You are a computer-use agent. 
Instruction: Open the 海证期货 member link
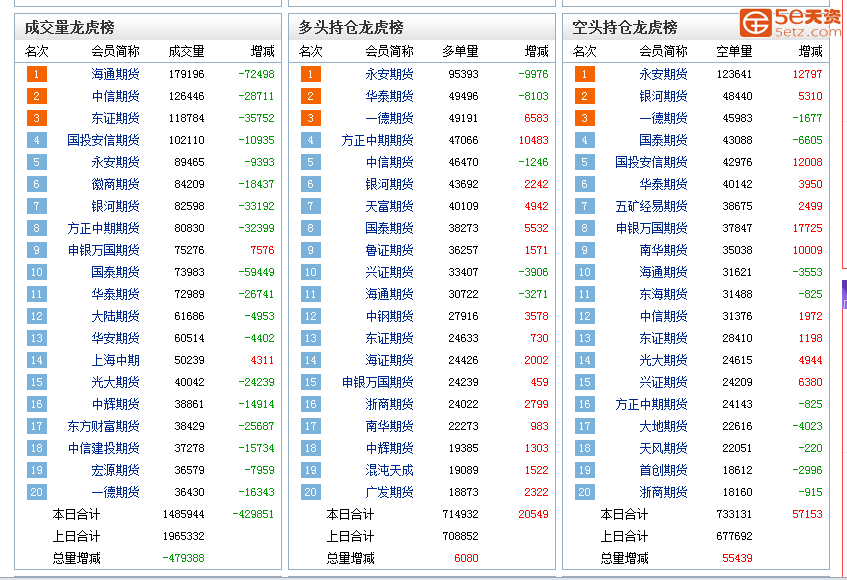[x=389, y=360]
